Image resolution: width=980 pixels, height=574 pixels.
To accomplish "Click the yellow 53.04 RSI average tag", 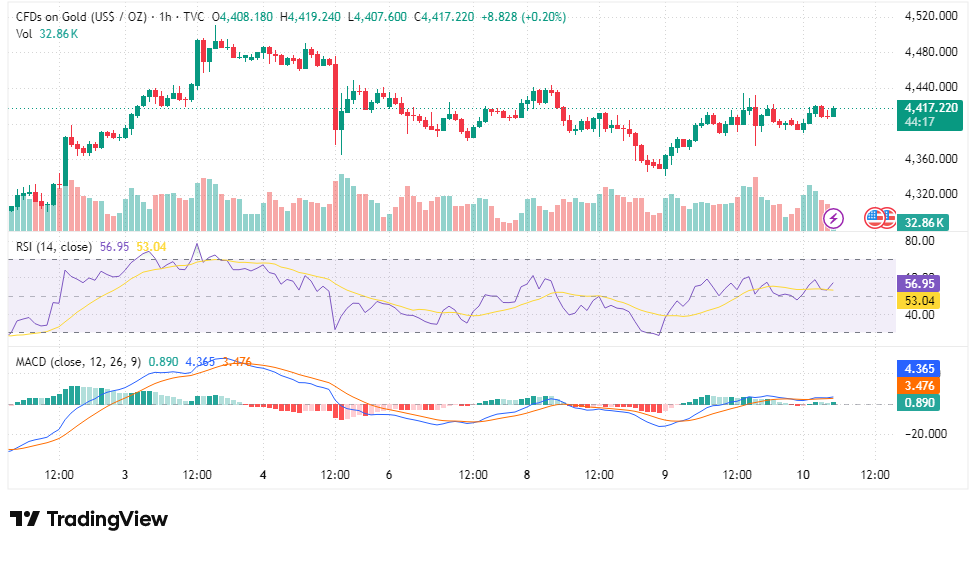I will pos(918,301).
